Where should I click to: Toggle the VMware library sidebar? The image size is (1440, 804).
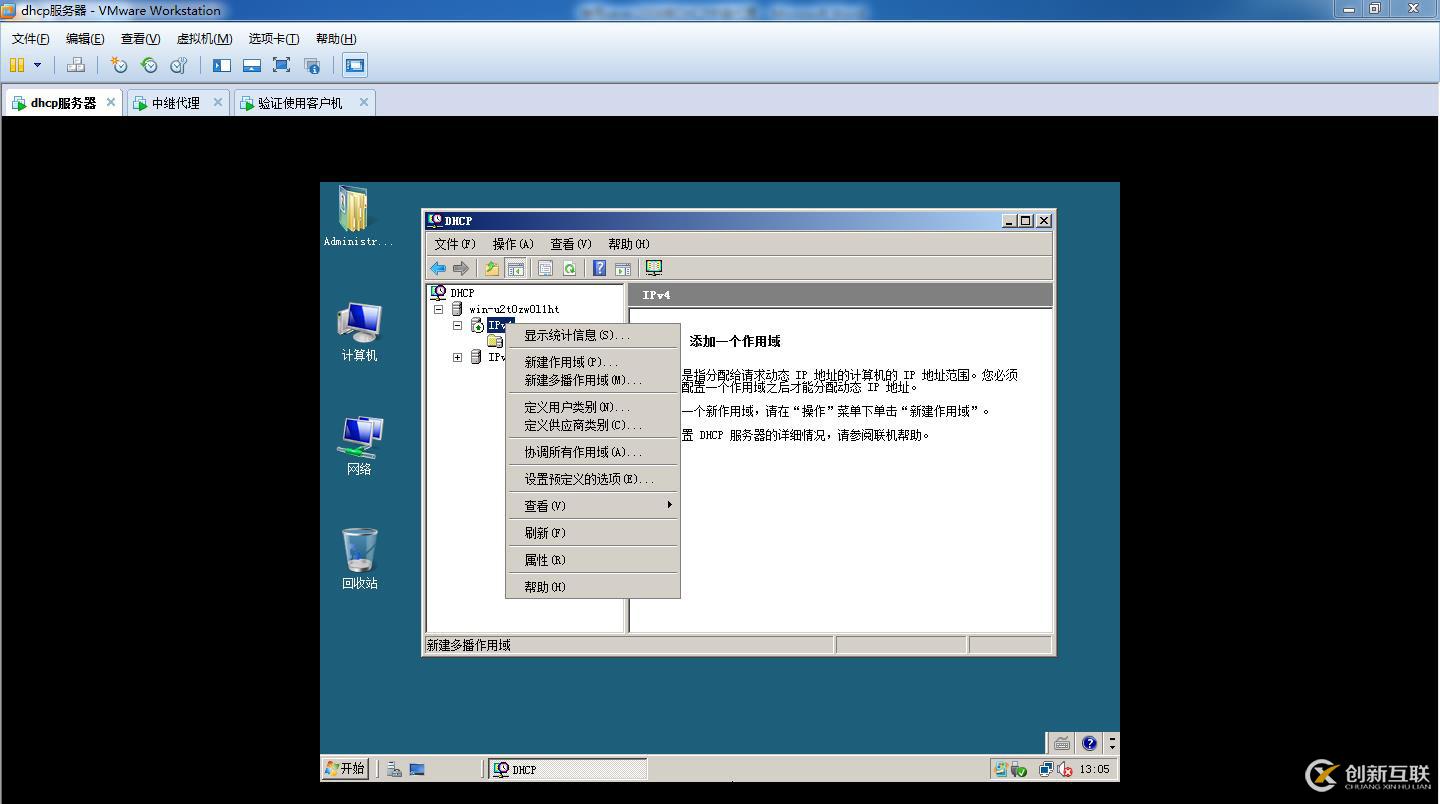coord(222,65)
